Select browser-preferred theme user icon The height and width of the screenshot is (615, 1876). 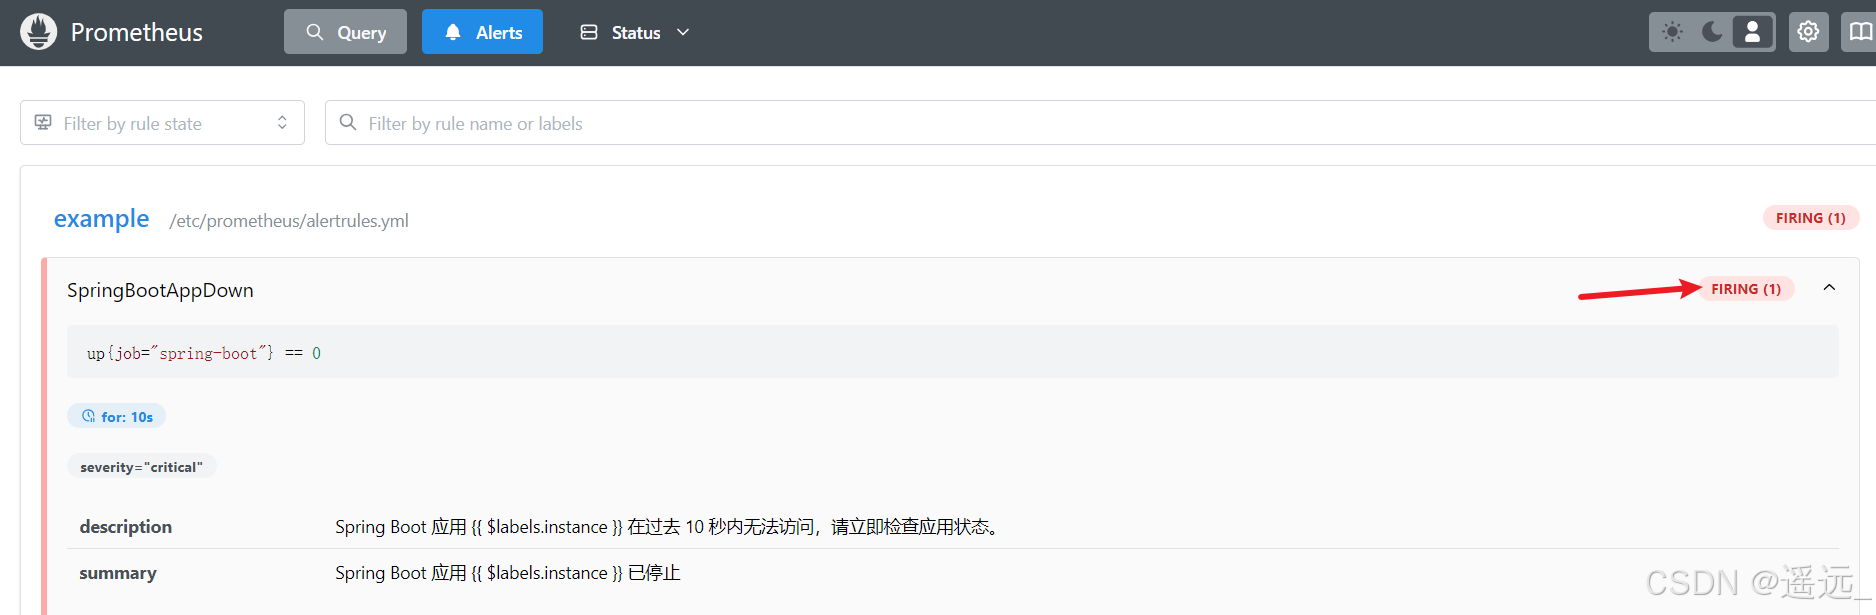[1752, 32]
